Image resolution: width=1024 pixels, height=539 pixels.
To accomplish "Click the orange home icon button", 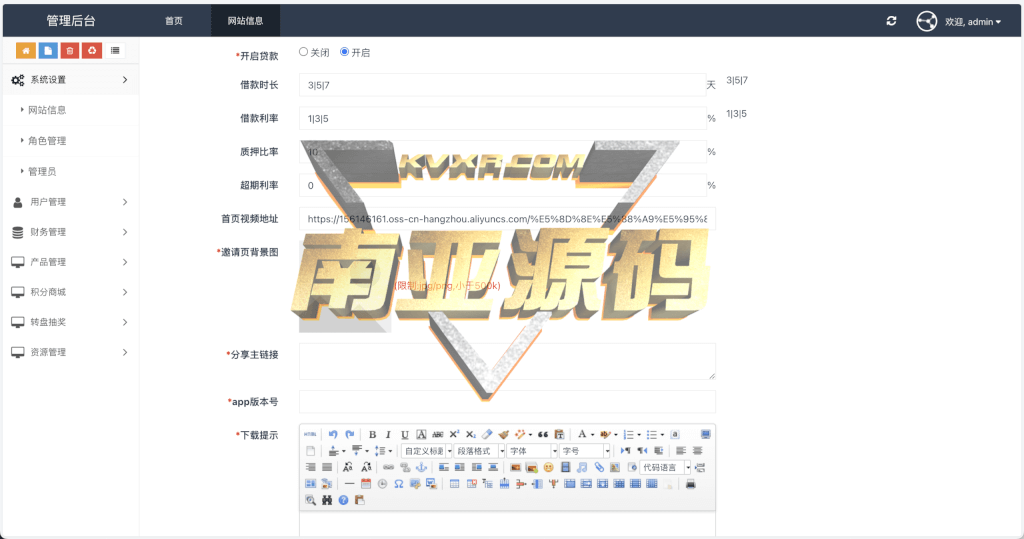I will pyautogui.click(x=25, y=51).
